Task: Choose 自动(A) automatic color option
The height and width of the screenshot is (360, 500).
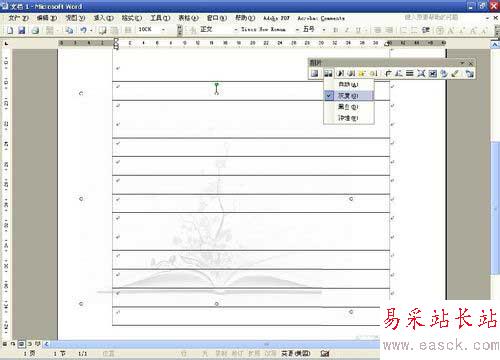Action: coord(349,85)
